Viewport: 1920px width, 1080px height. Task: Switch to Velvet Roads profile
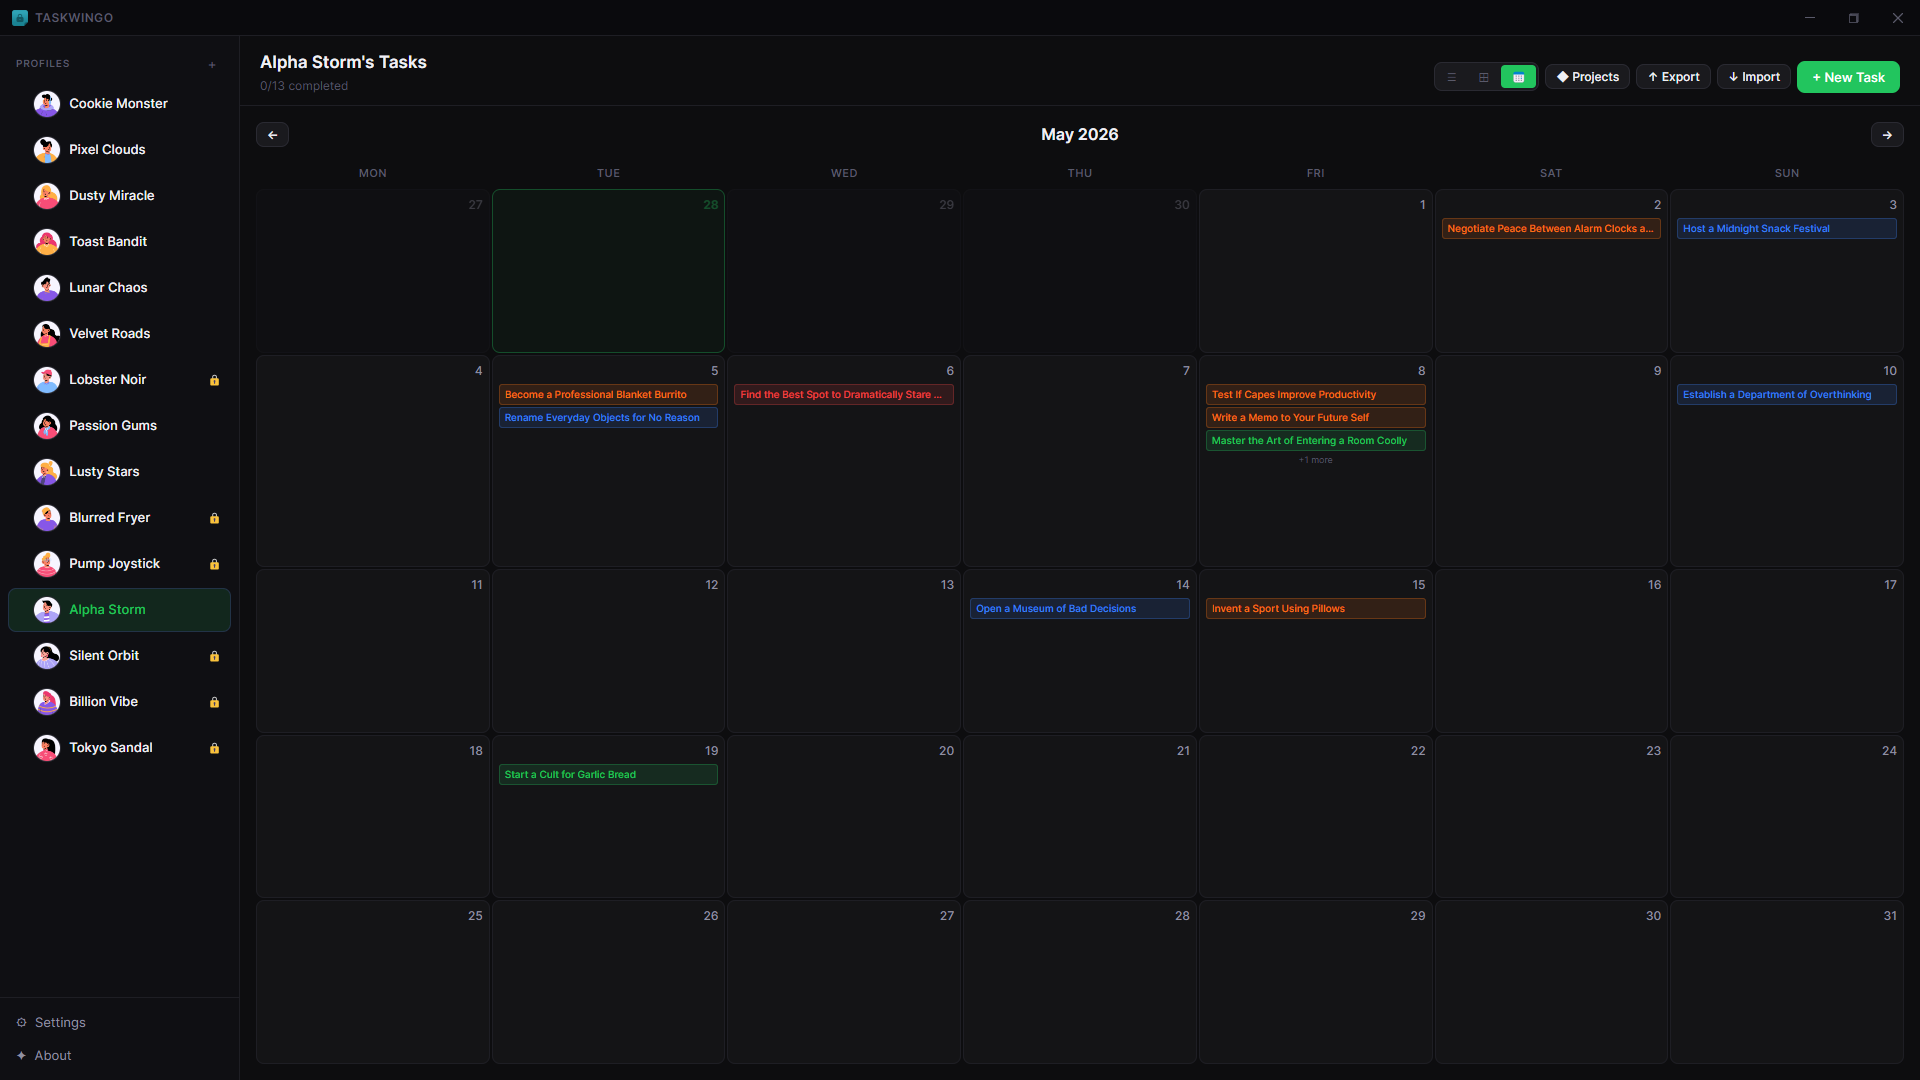pyautogui.click(x=109, y=334)
